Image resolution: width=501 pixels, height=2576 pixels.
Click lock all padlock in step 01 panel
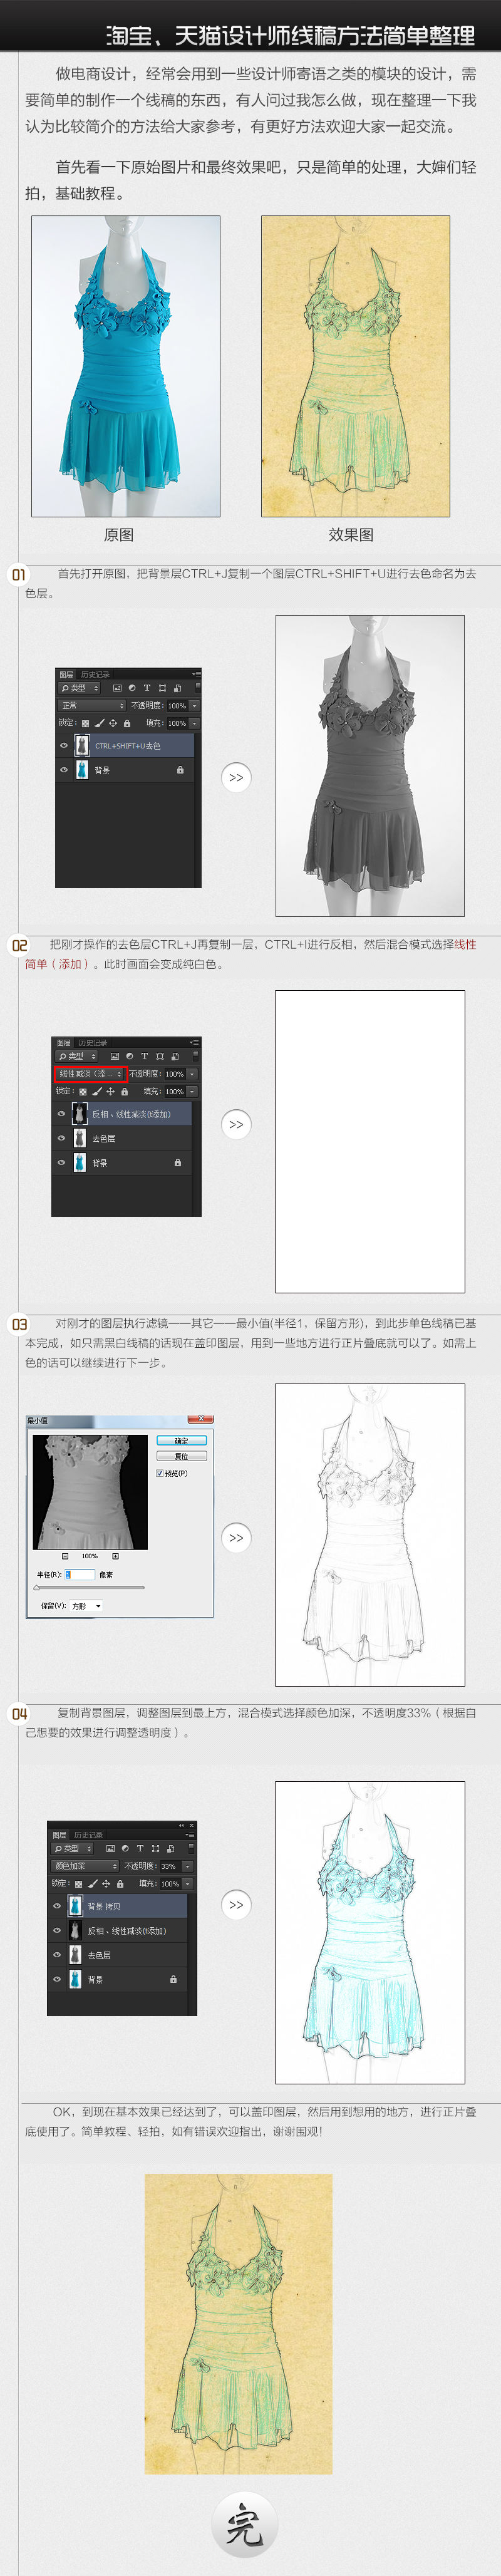click(127, 723)
